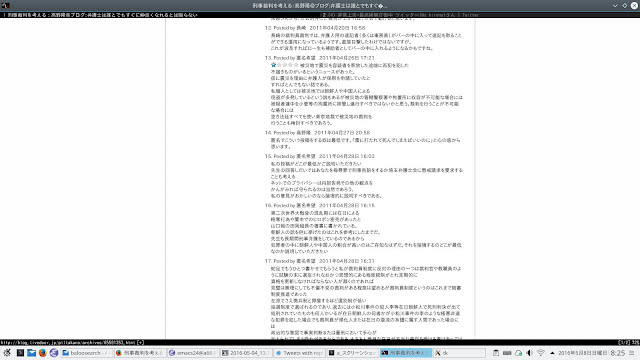The width and height of the screenshot is (640, 360).
Task: Select the first browser tab 刑事裁判を考える
Action: click(x=100, y=15)
